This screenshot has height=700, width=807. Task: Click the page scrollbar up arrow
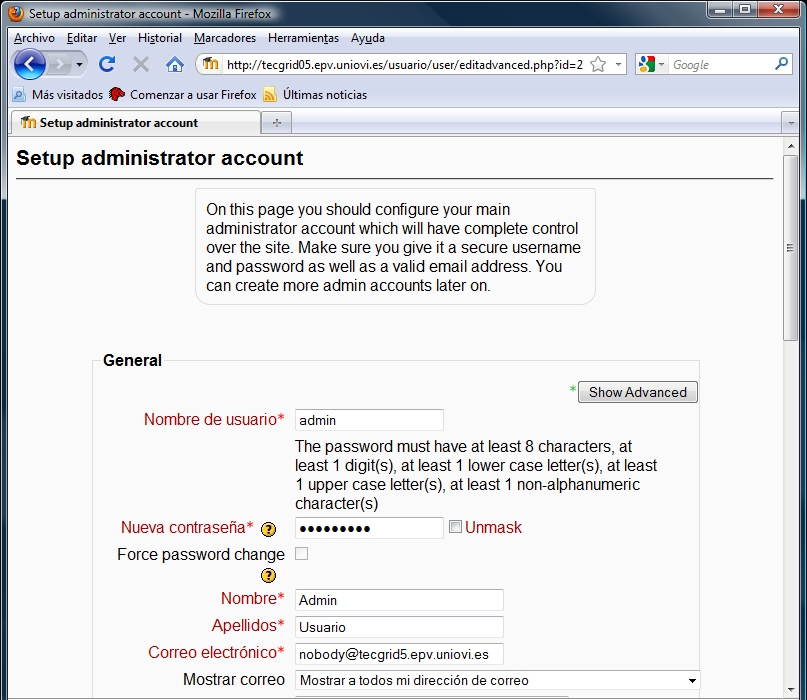click(x=791, y=146)
